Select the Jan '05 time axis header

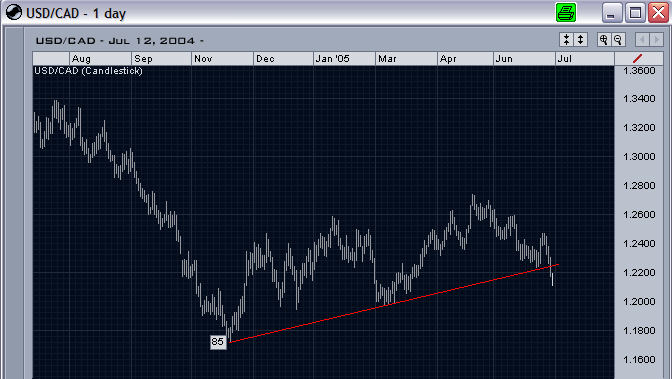point(344,59)
